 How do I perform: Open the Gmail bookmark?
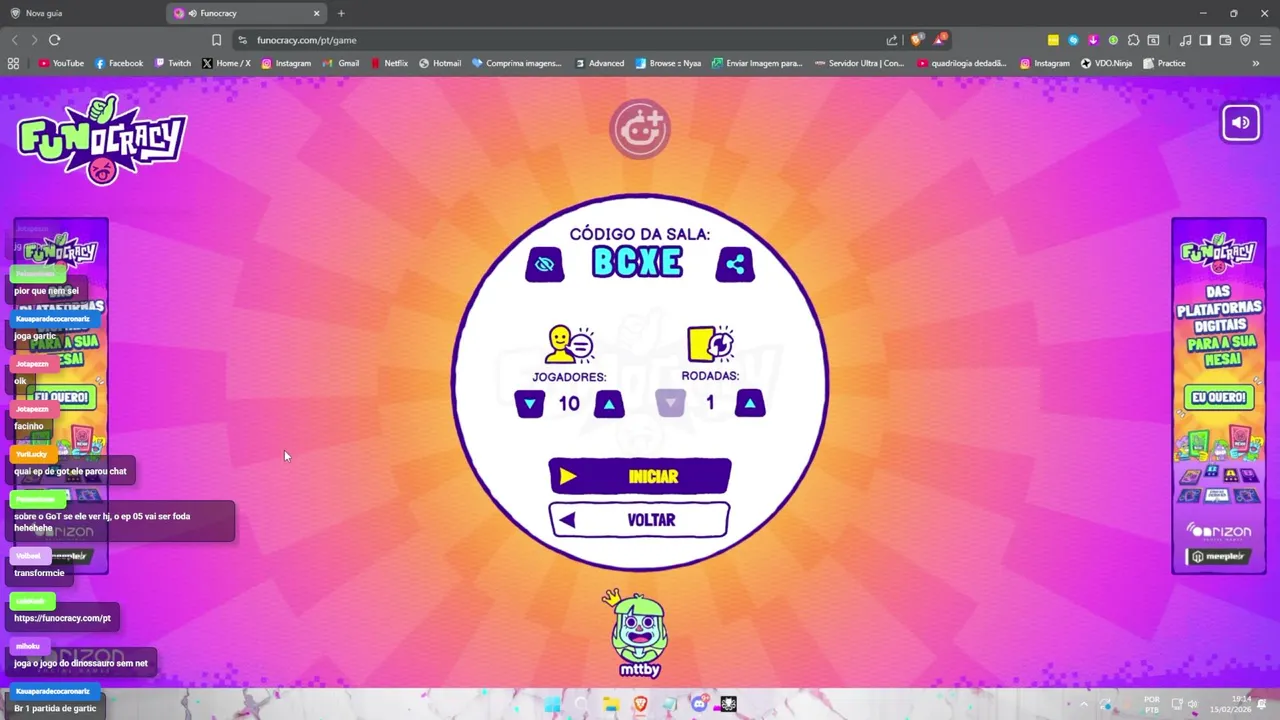[341, 63]
